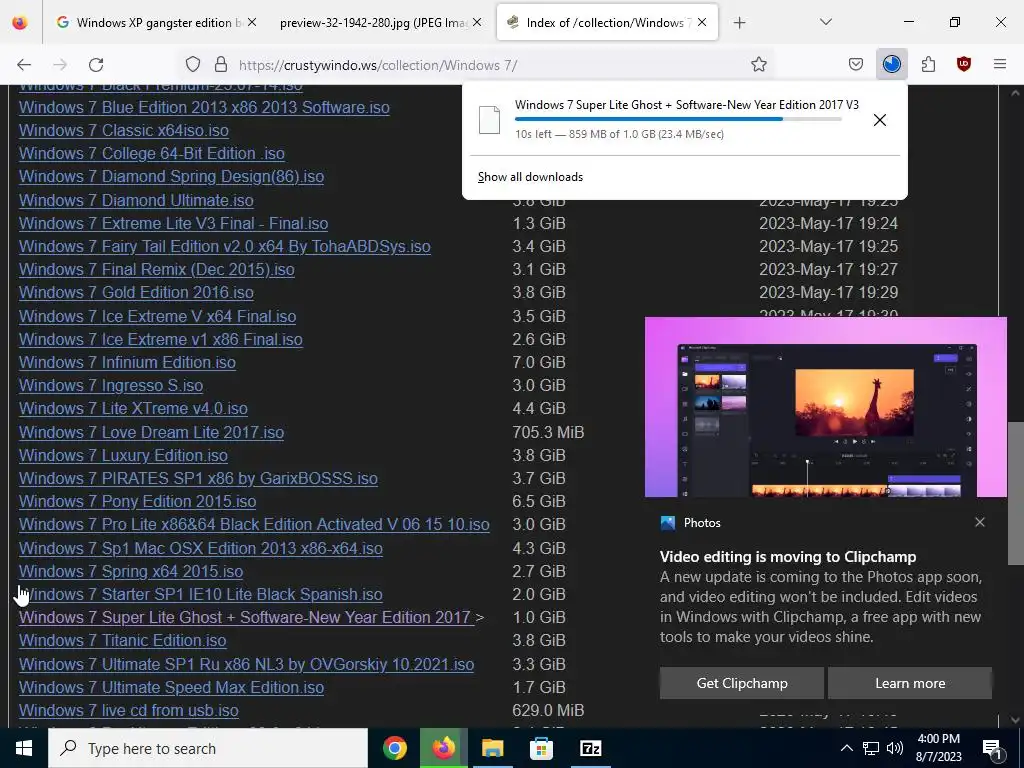Open the list all tabs dropdown
This screenshot has height=768, width=1024.
(x=825, y=22)
